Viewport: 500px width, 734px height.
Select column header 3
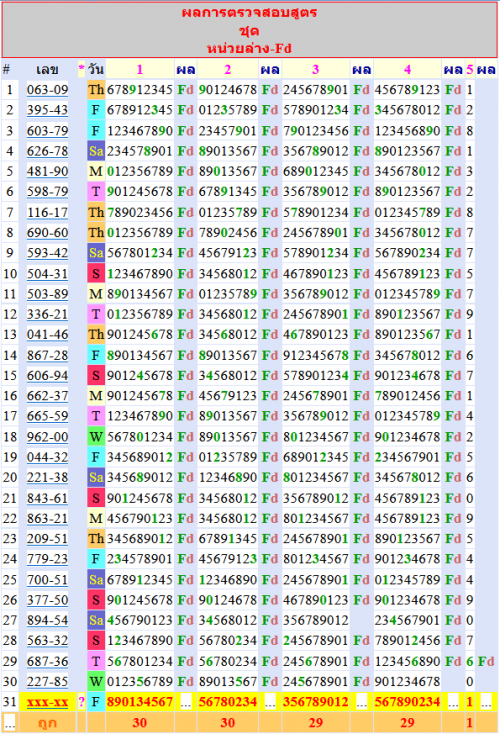[x=316, y=69]
